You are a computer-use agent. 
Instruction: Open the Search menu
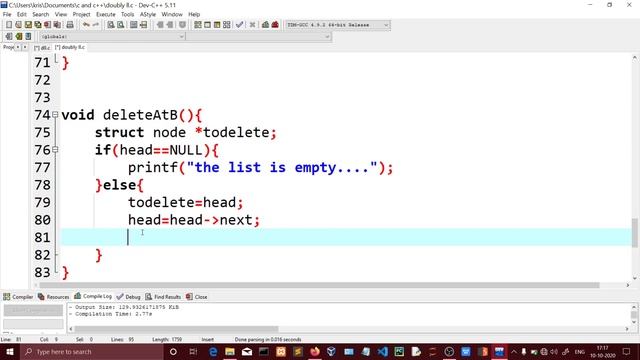pyautogui.click(x=40, y=14)
